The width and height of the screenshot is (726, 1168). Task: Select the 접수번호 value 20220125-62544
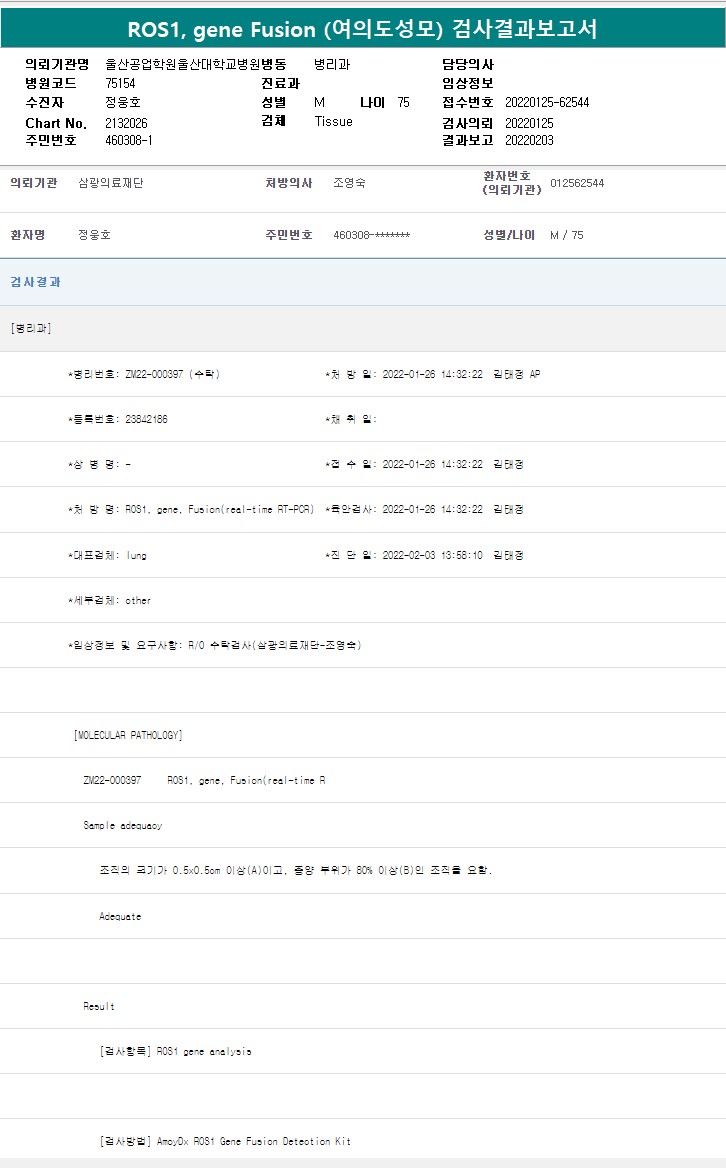coord(546,103)
